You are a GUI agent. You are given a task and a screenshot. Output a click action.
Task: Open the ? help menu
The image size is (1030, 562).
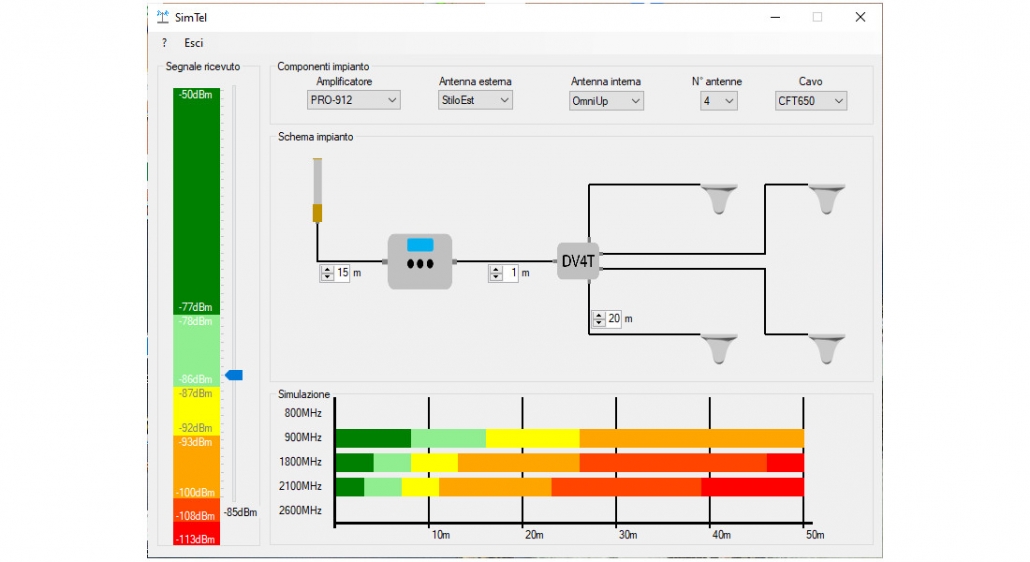point(164,43)
